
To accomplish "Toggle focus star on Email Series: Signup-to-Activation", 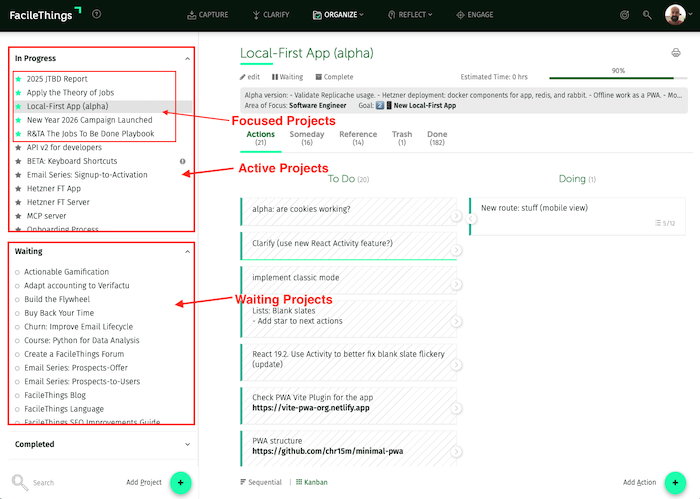I will 18,175.
